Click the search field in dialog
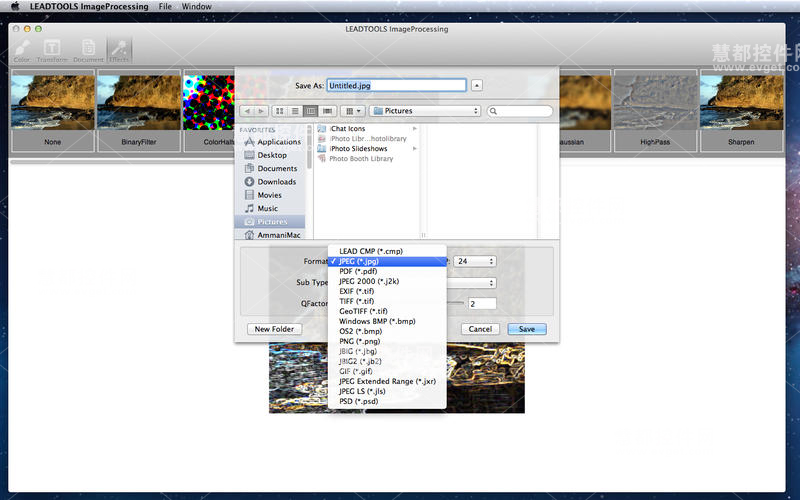The image size is (800, 500). coord(520,111)
